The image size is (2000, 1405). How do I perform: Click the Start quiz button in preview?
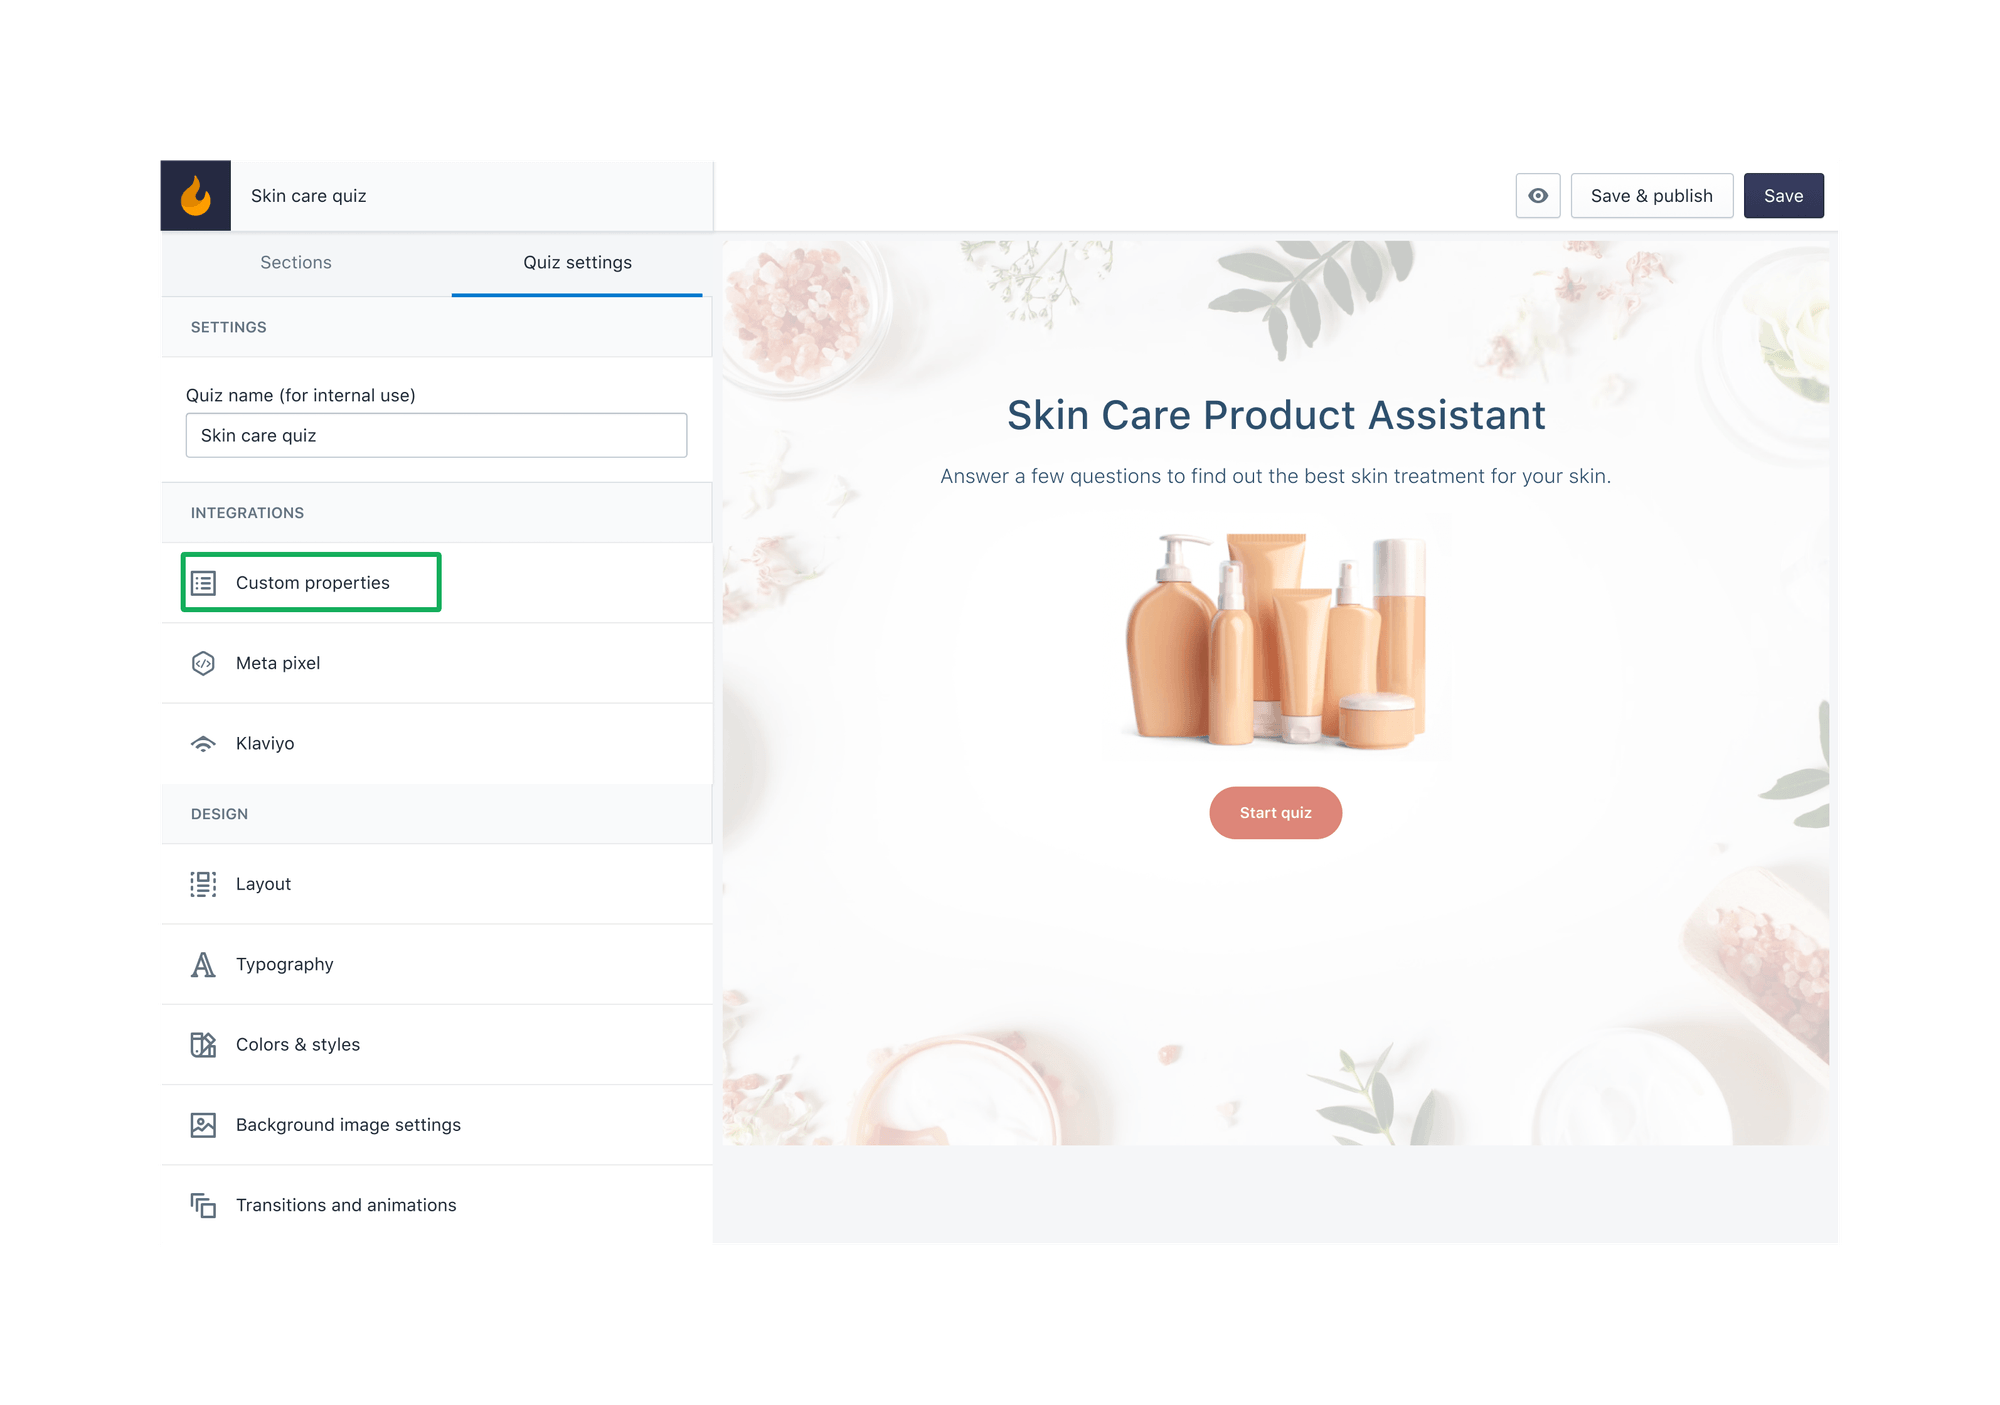[x=1275, y=813]
